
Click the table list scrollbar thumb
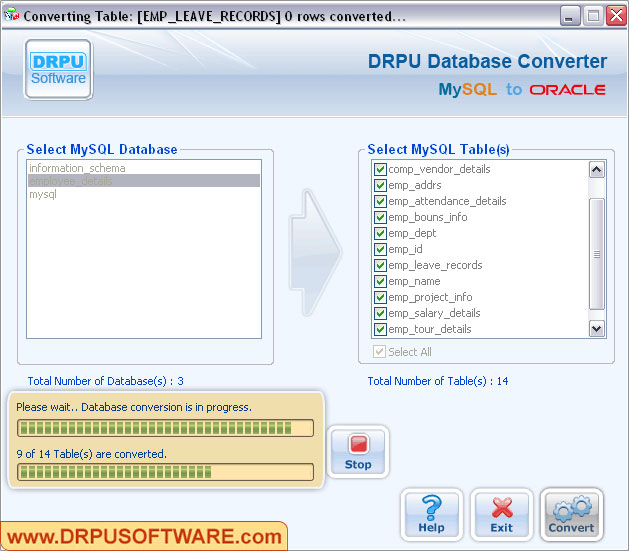[597, 254]
